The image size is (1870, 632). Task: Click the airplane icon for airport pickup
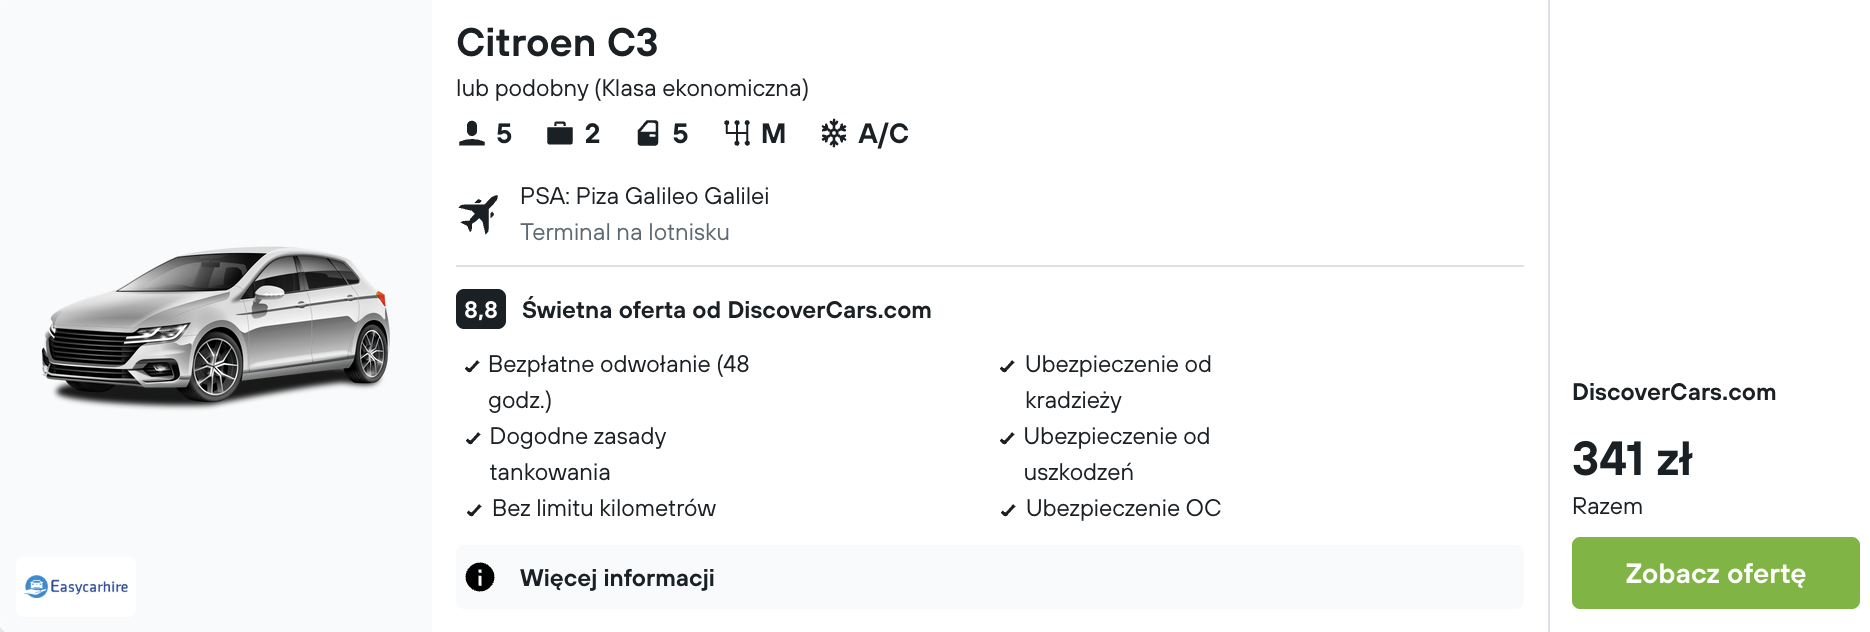point(482,212)
